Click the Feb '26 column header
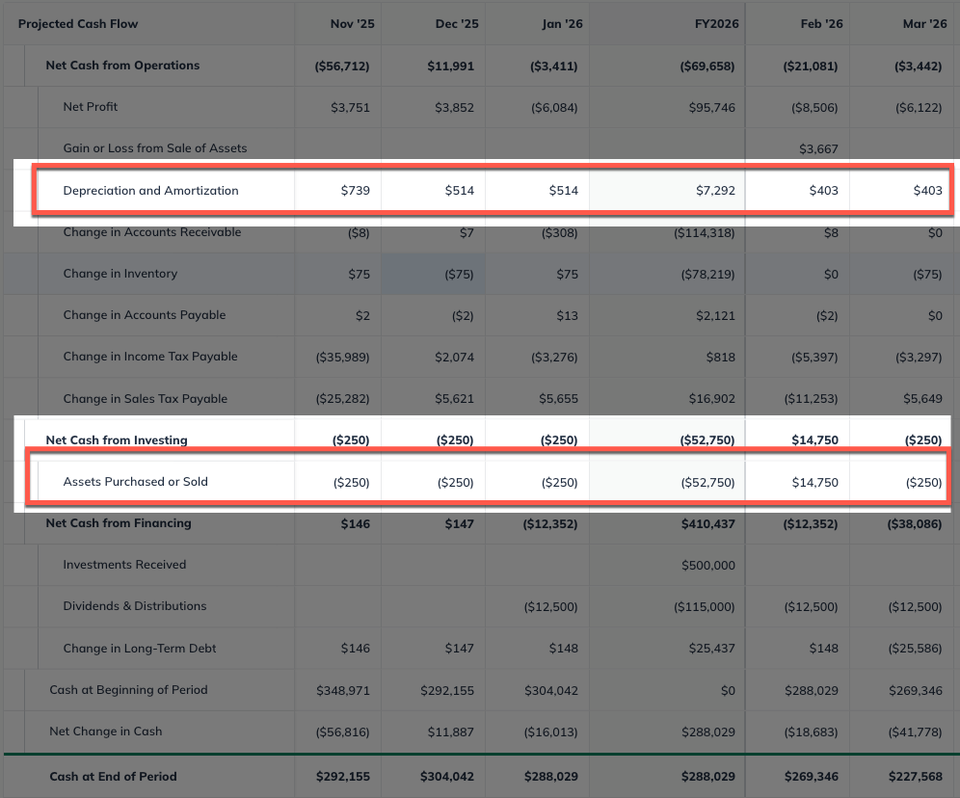 pos(822,24)
